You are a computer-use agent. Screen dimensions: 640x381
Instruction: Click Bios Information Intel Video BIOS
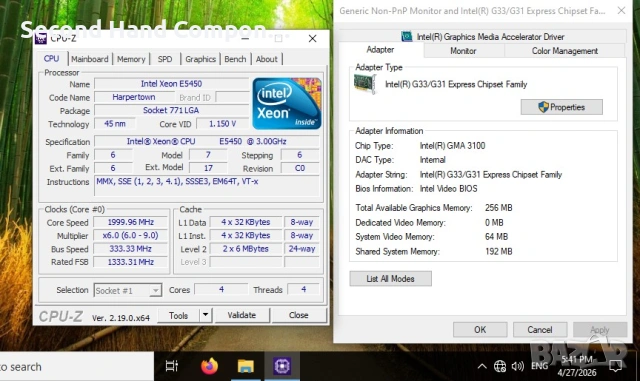pos(449,189)
